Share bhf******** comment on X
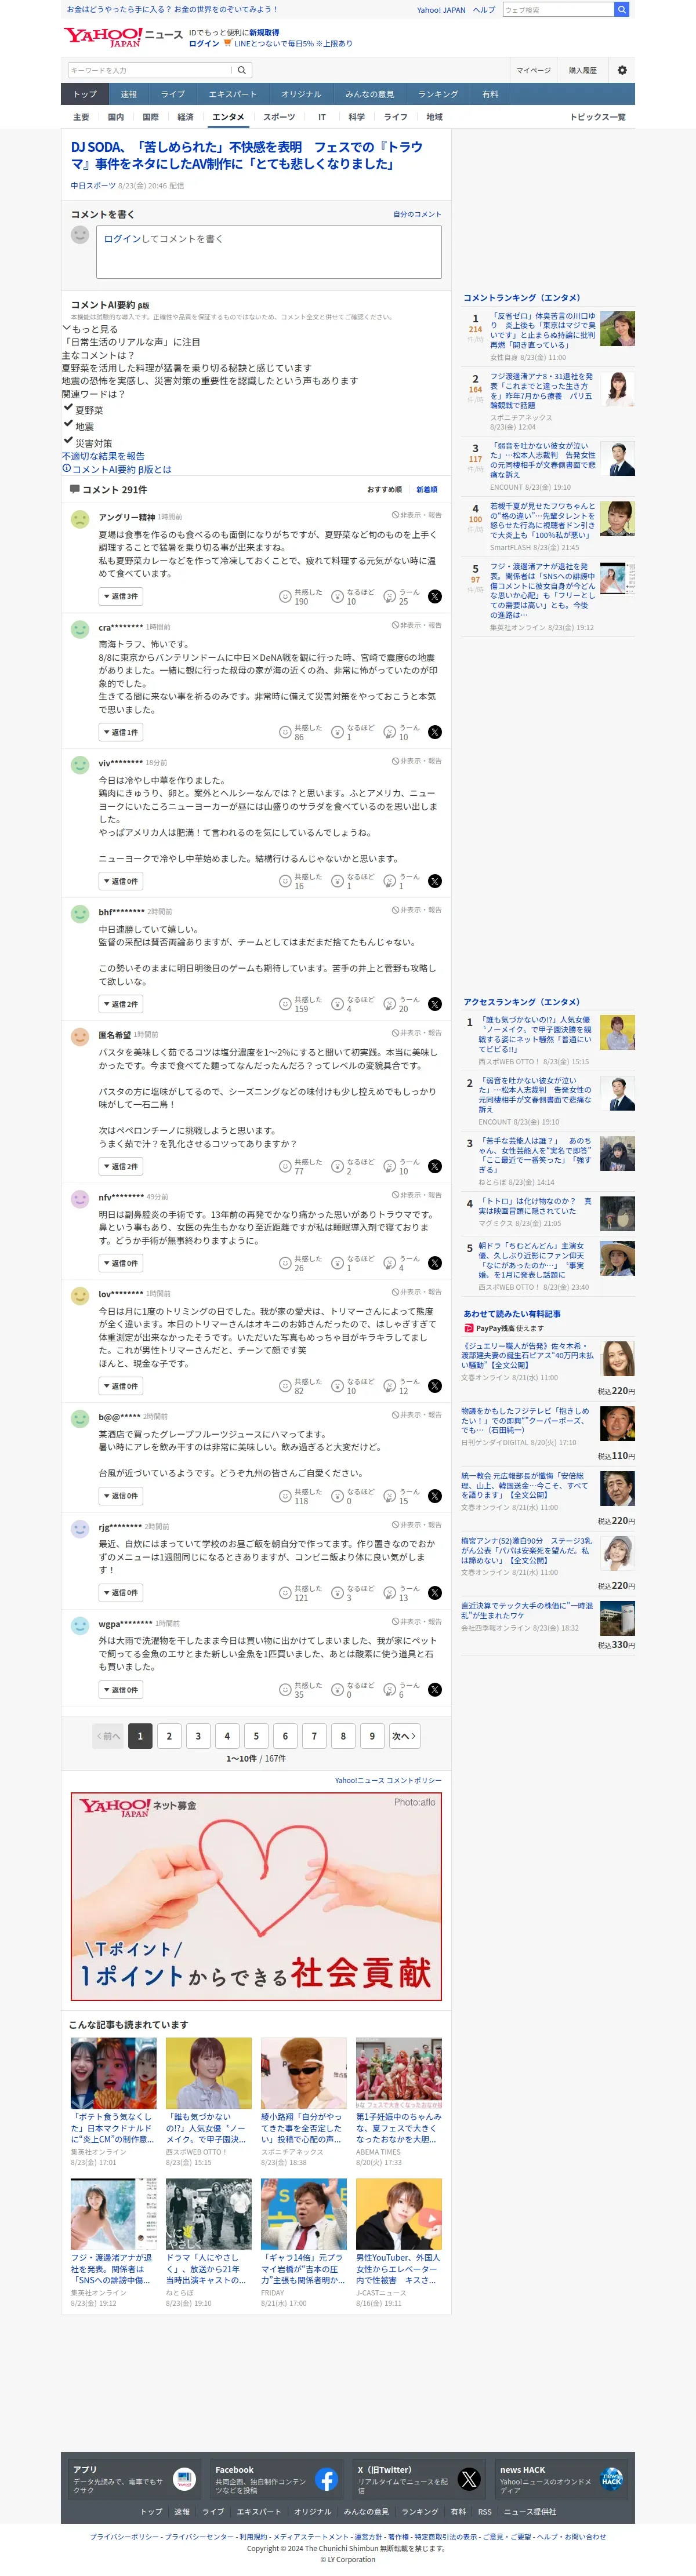This screenshot has width=696, height=2576. tap(435, 1004)
